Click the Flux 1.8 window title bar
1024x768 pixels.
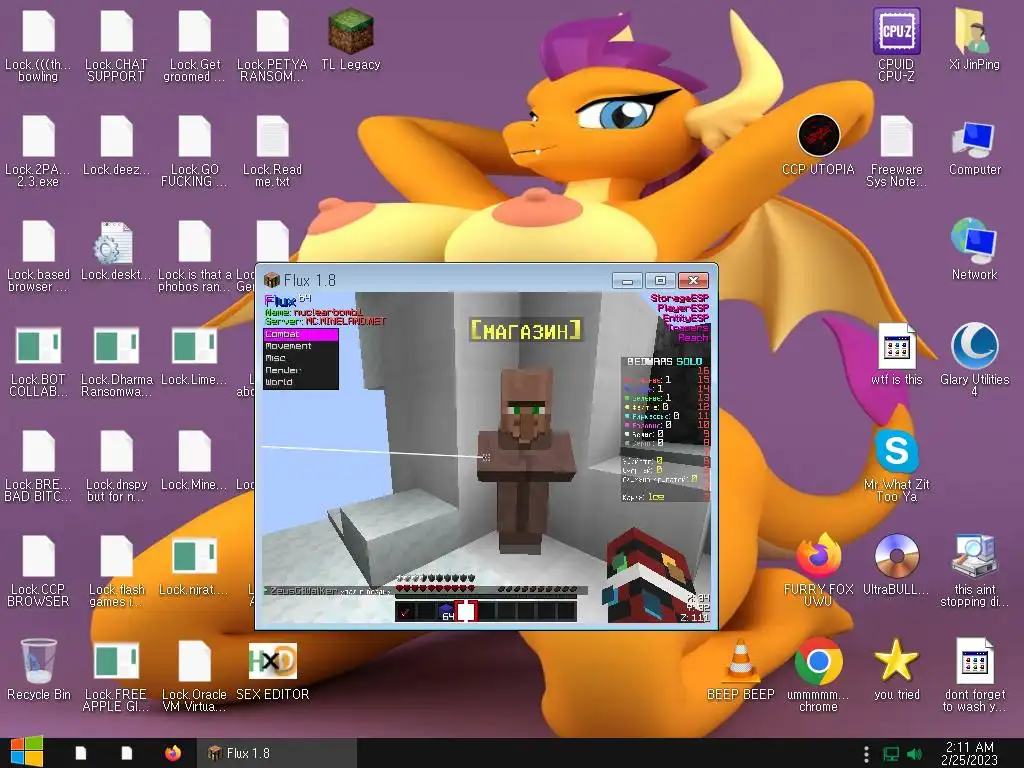tap(436, 280)
